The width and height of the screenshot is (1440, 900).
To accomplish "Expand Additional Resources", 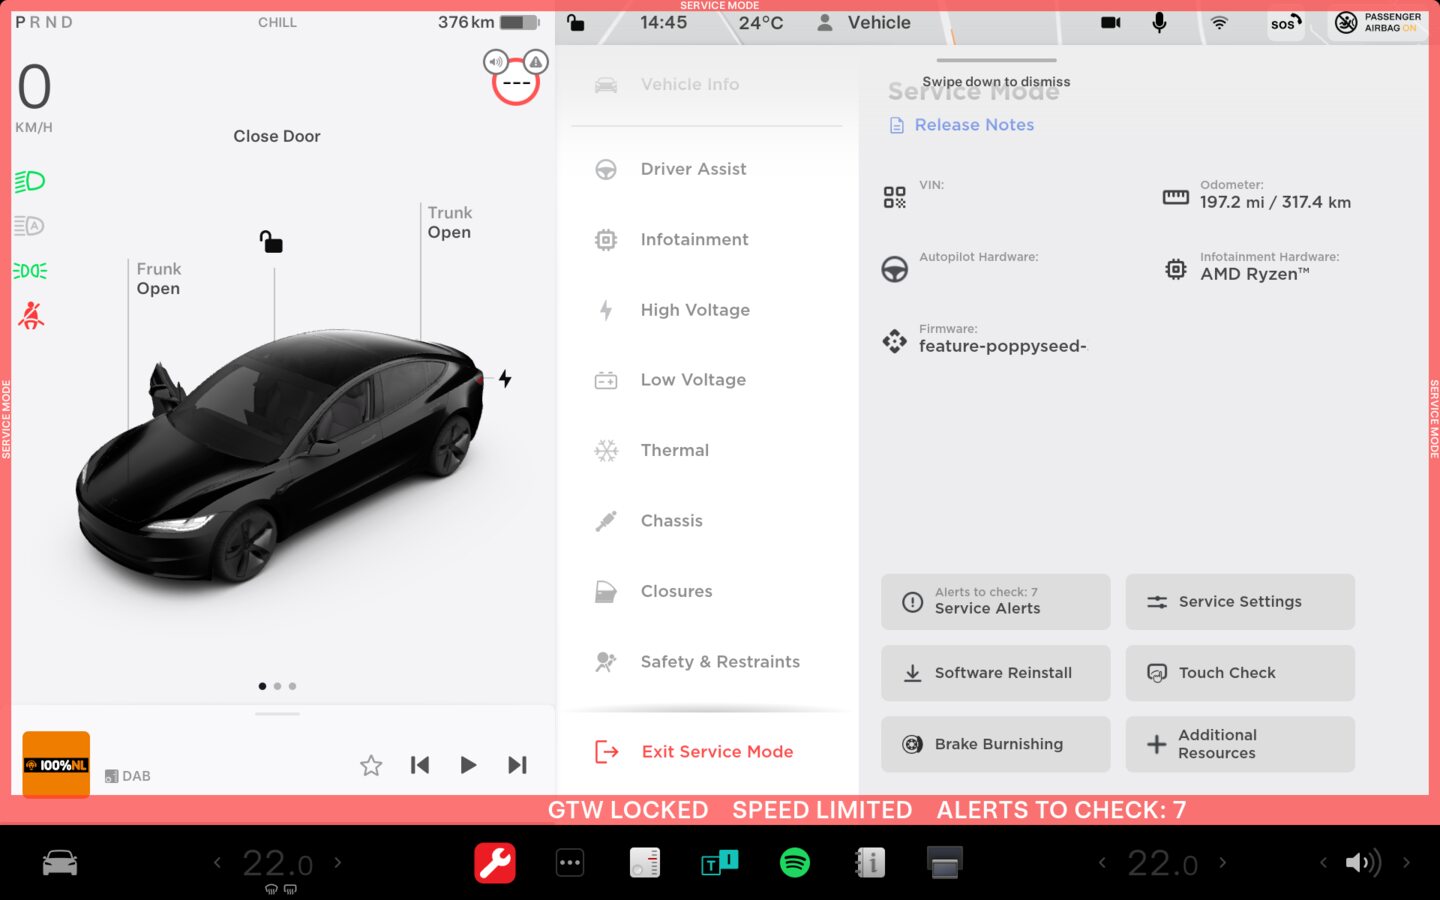I will 1239,744.
